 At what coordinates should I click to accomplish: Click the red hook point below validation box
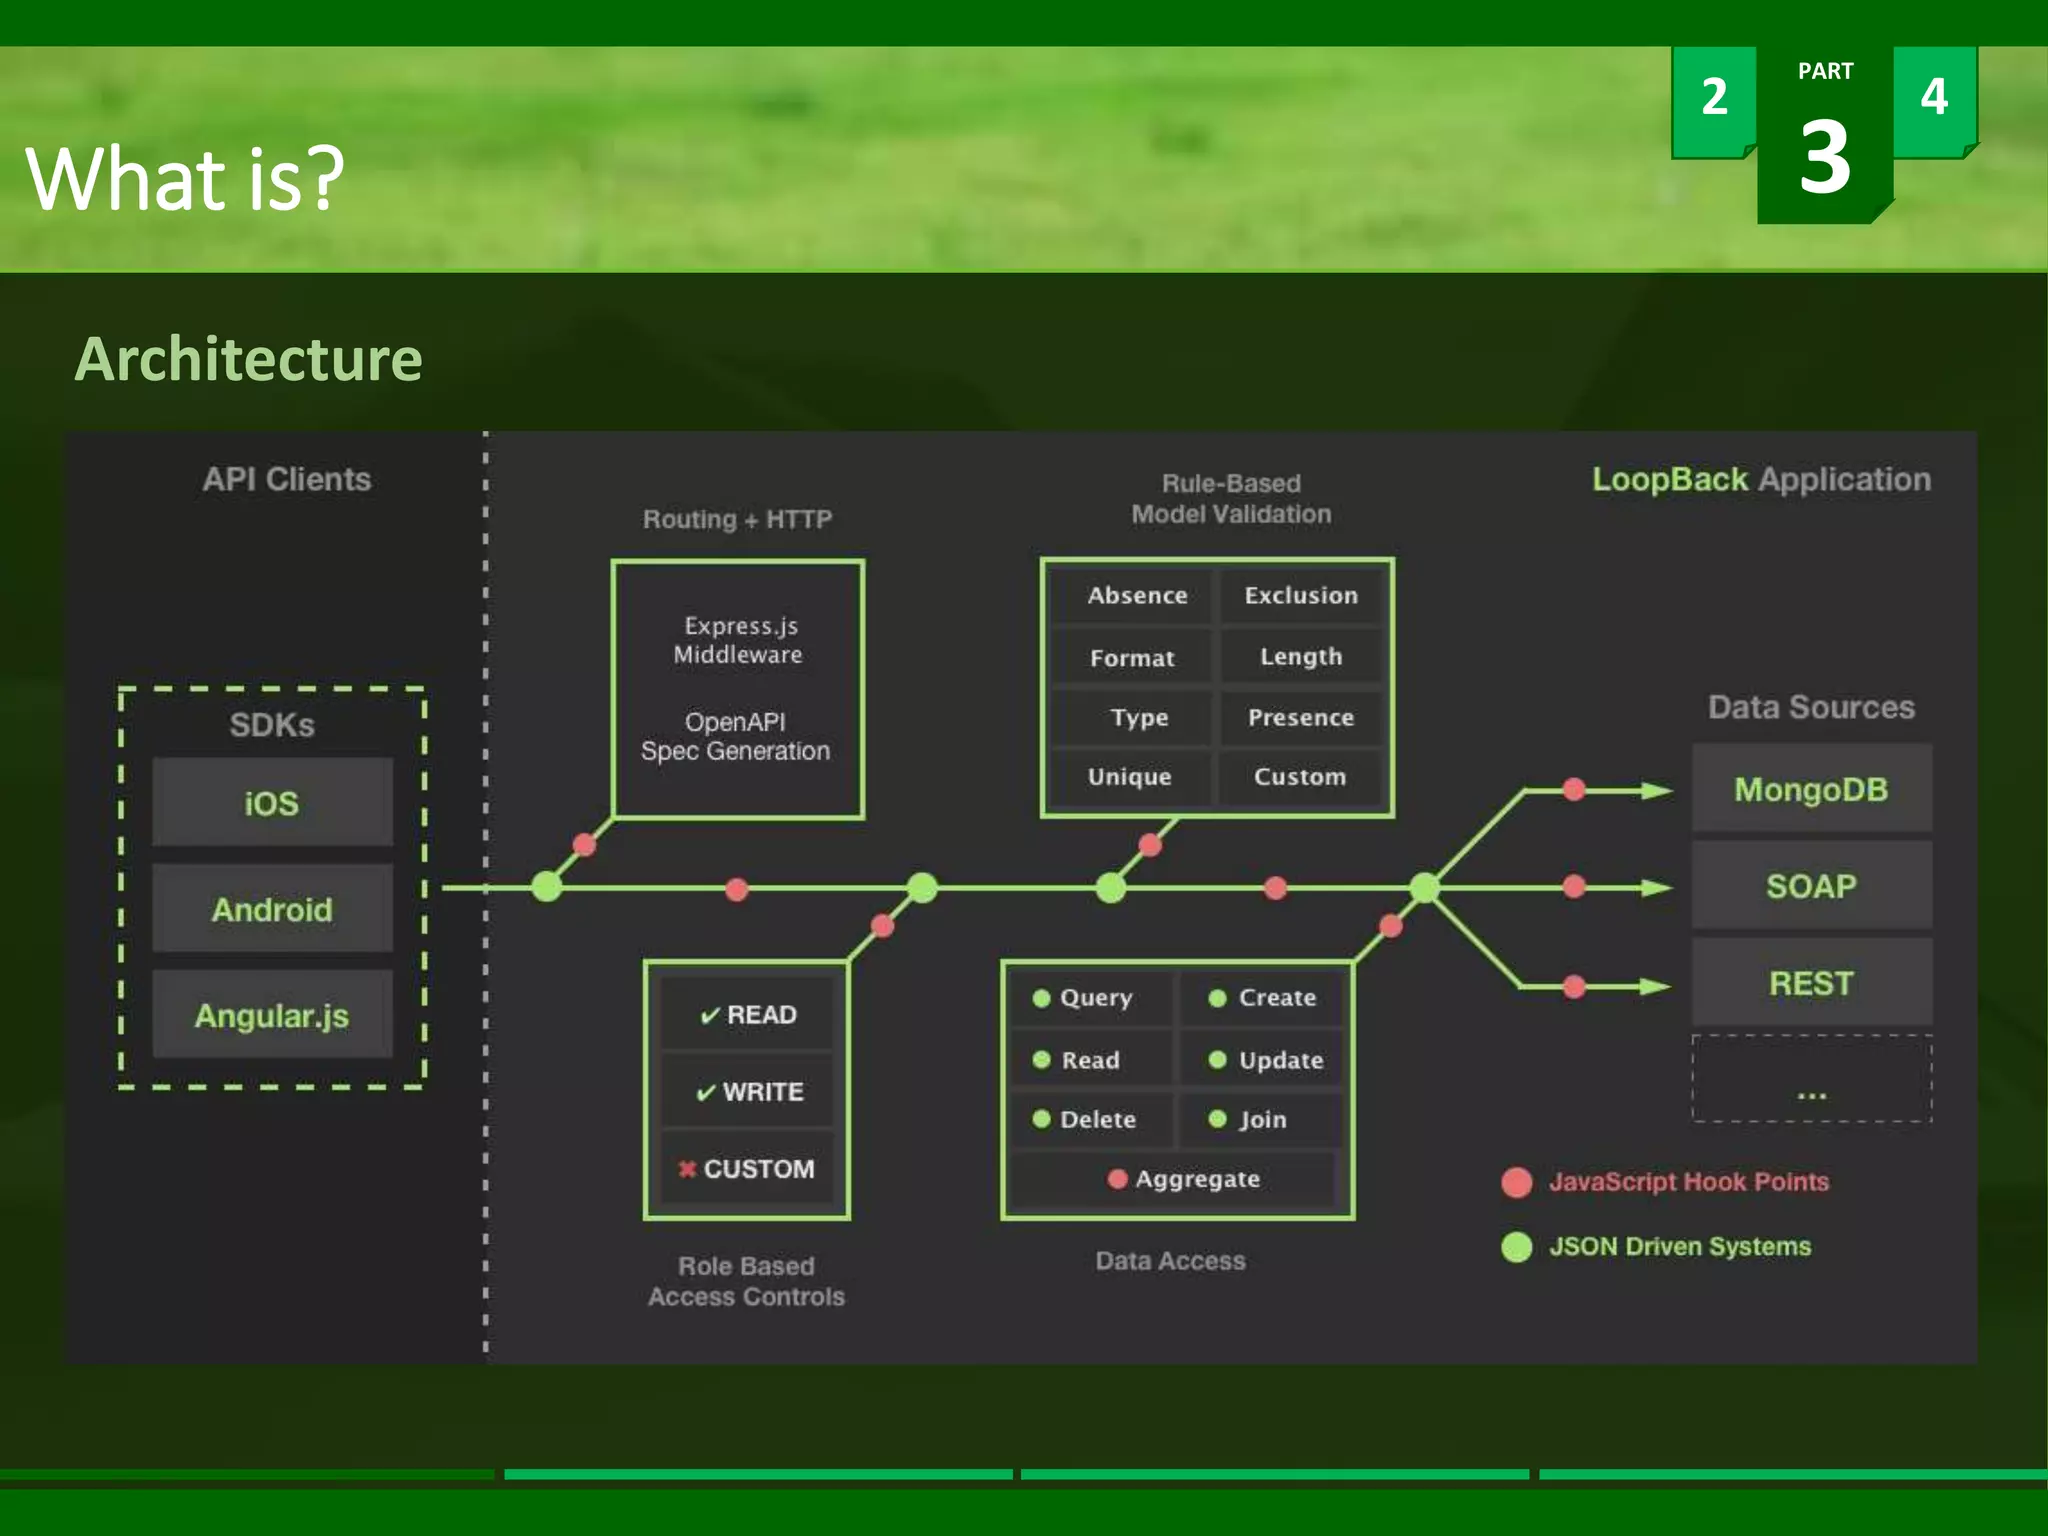pos(1150,845)
